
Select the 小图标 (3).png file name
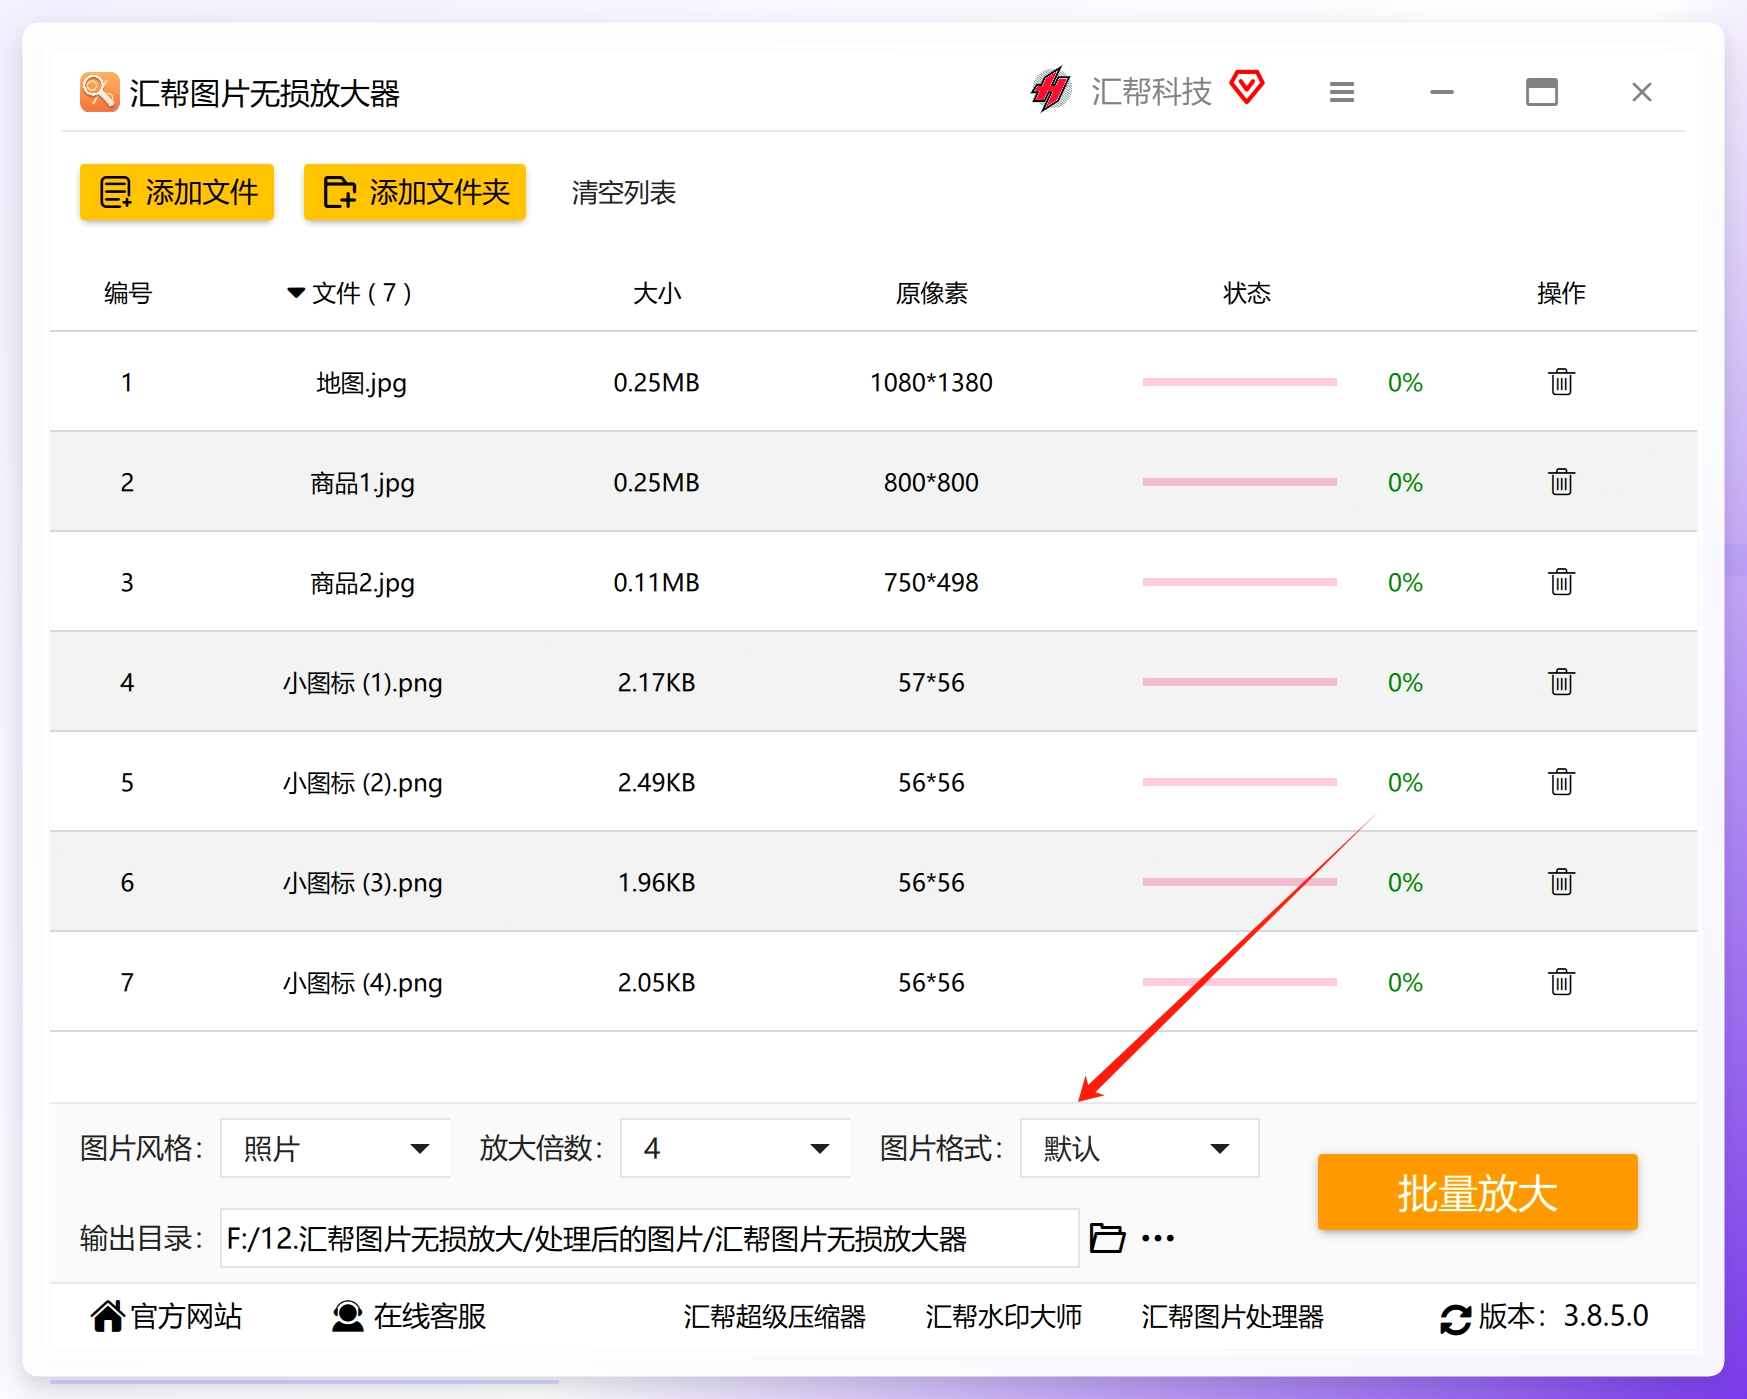pyautogui.click(x=362, y=883)
